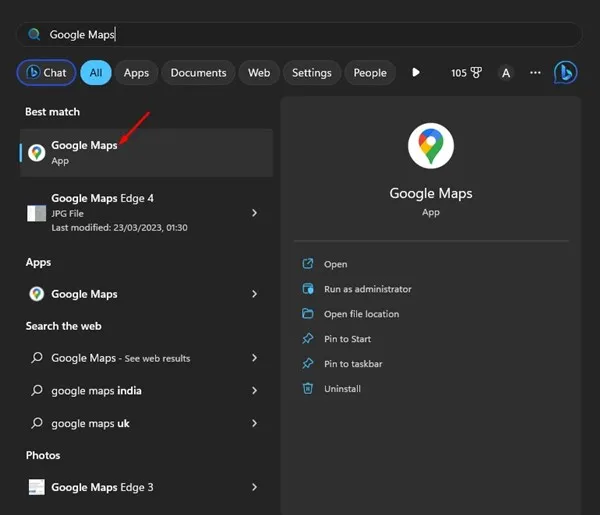Click the Search the web heading
Image resolution: width=600 pixels, height=515 pixels.
tap(64, 326)
